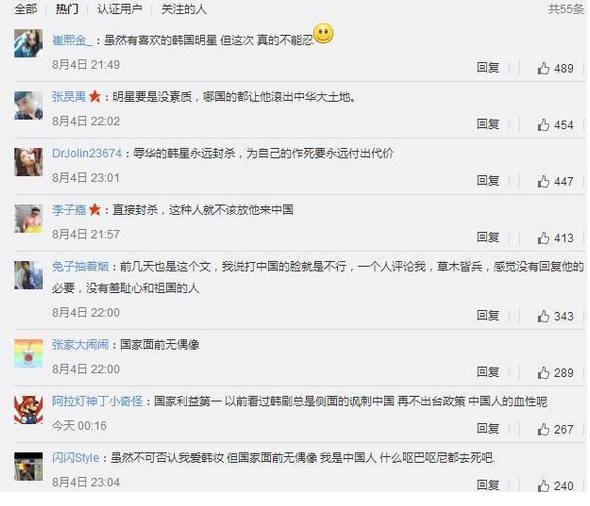
Task: Click thumbs-up icon beside 289
Action: point(543,373)
